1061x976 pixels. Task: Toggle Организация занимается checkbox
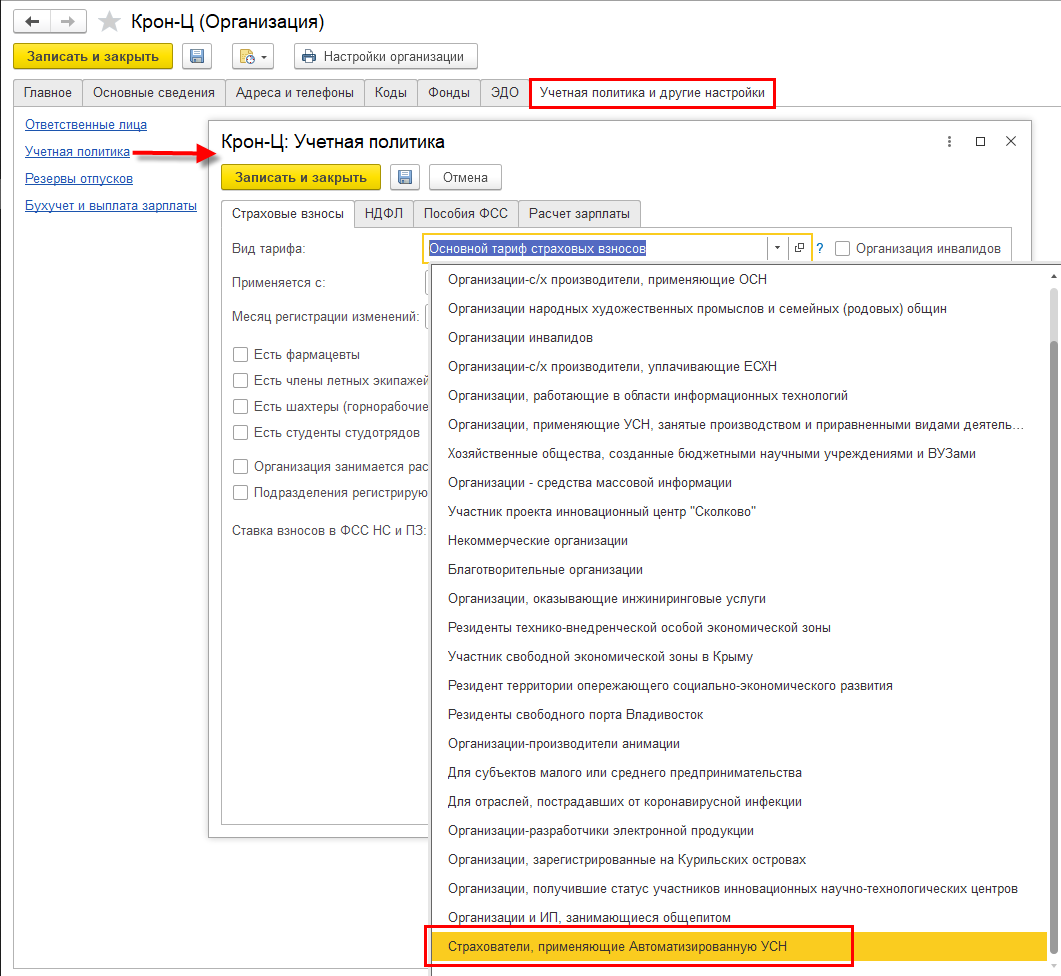click(240, 466)
